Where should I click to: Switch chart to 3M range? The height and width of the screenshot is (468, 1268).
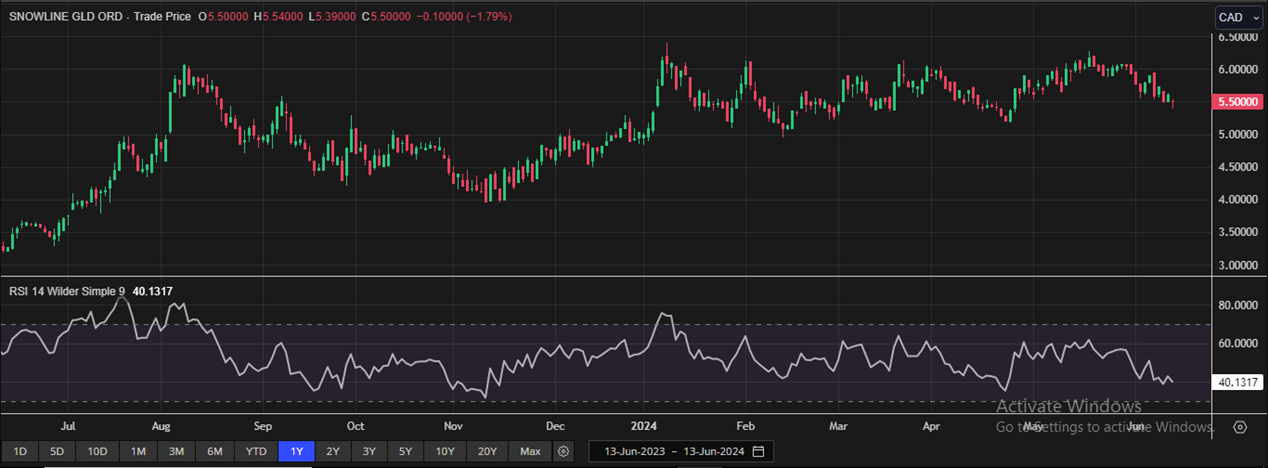tap(176, 451)
